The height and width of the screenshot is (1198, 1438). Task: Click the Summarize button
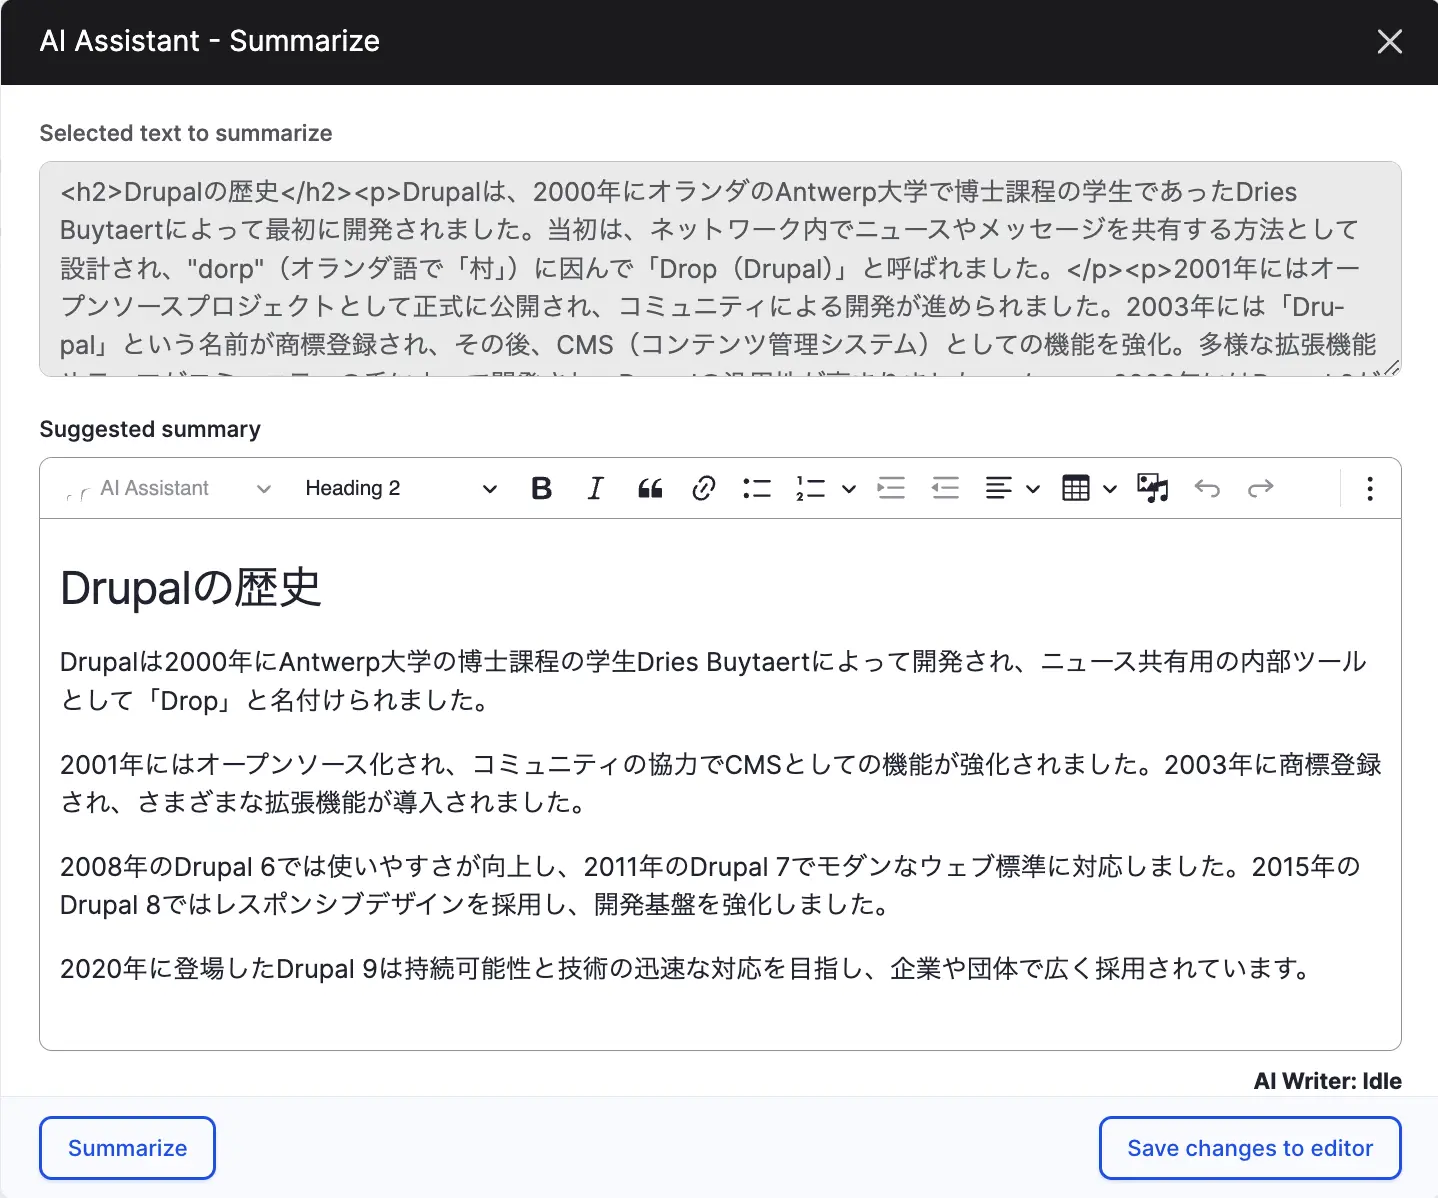pos(127,1148)
